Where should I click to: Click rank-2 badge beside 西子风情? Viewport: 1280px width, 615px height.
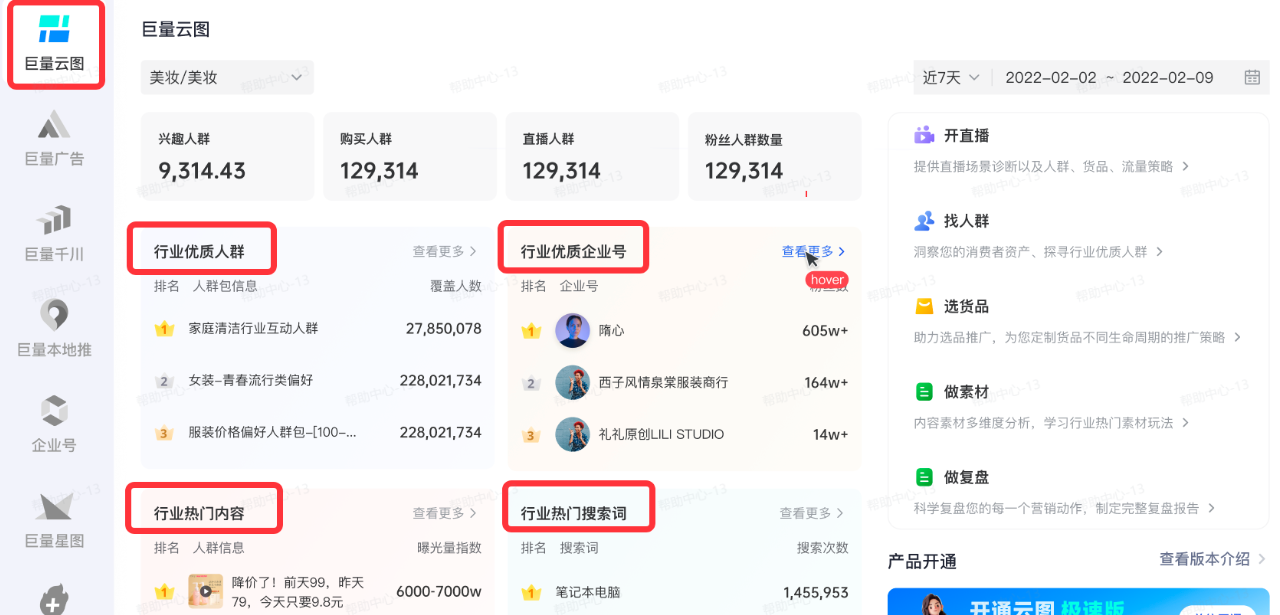[x=532, y=383]
